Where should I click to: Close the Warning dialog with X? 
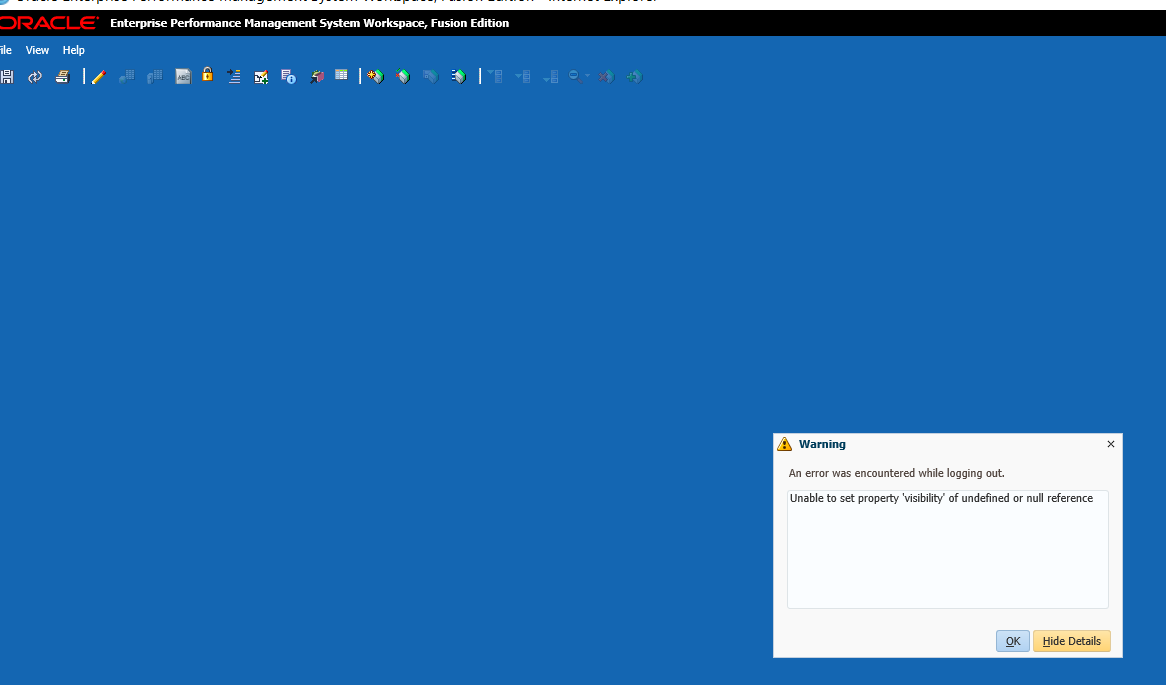(x=1111, y=444)
